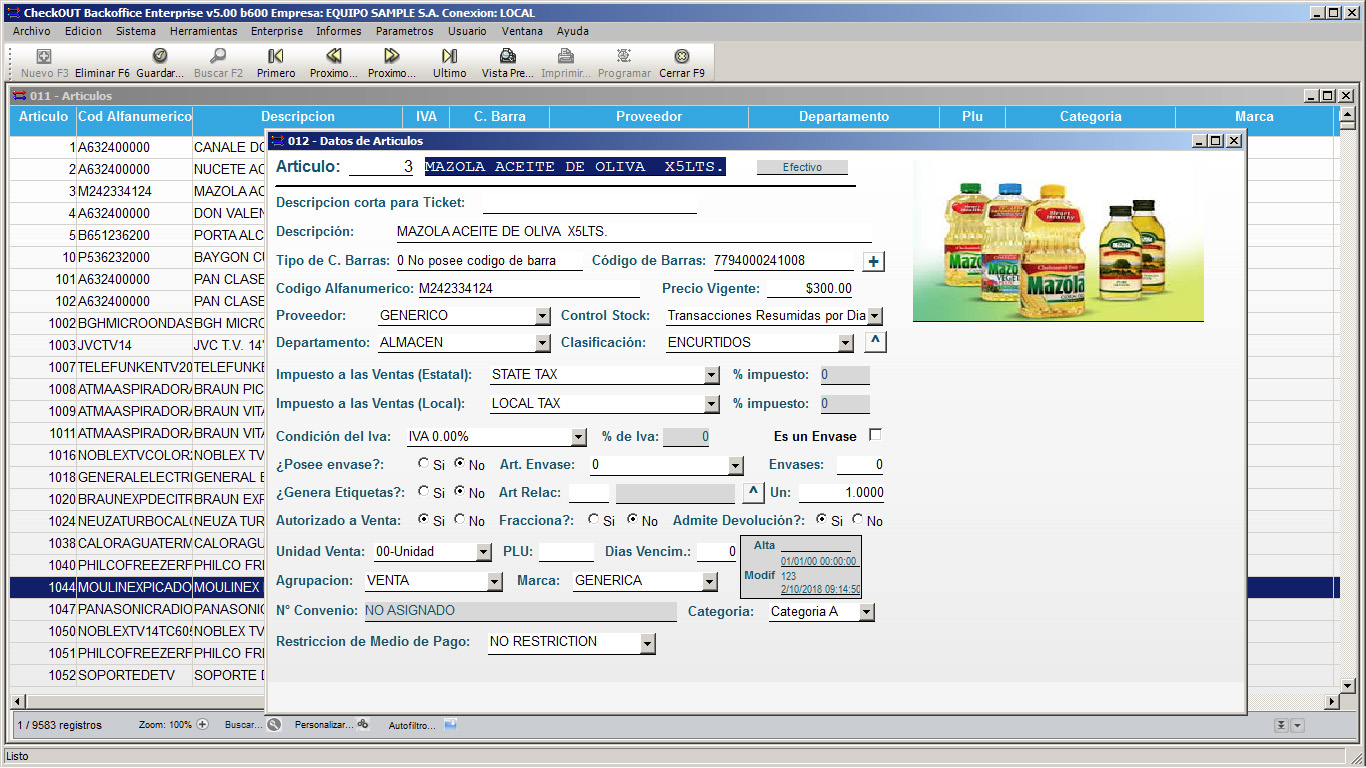Click the Descripcion corta para Ticket field
This screenshot has width=1366, height=768.
point(589,204)
